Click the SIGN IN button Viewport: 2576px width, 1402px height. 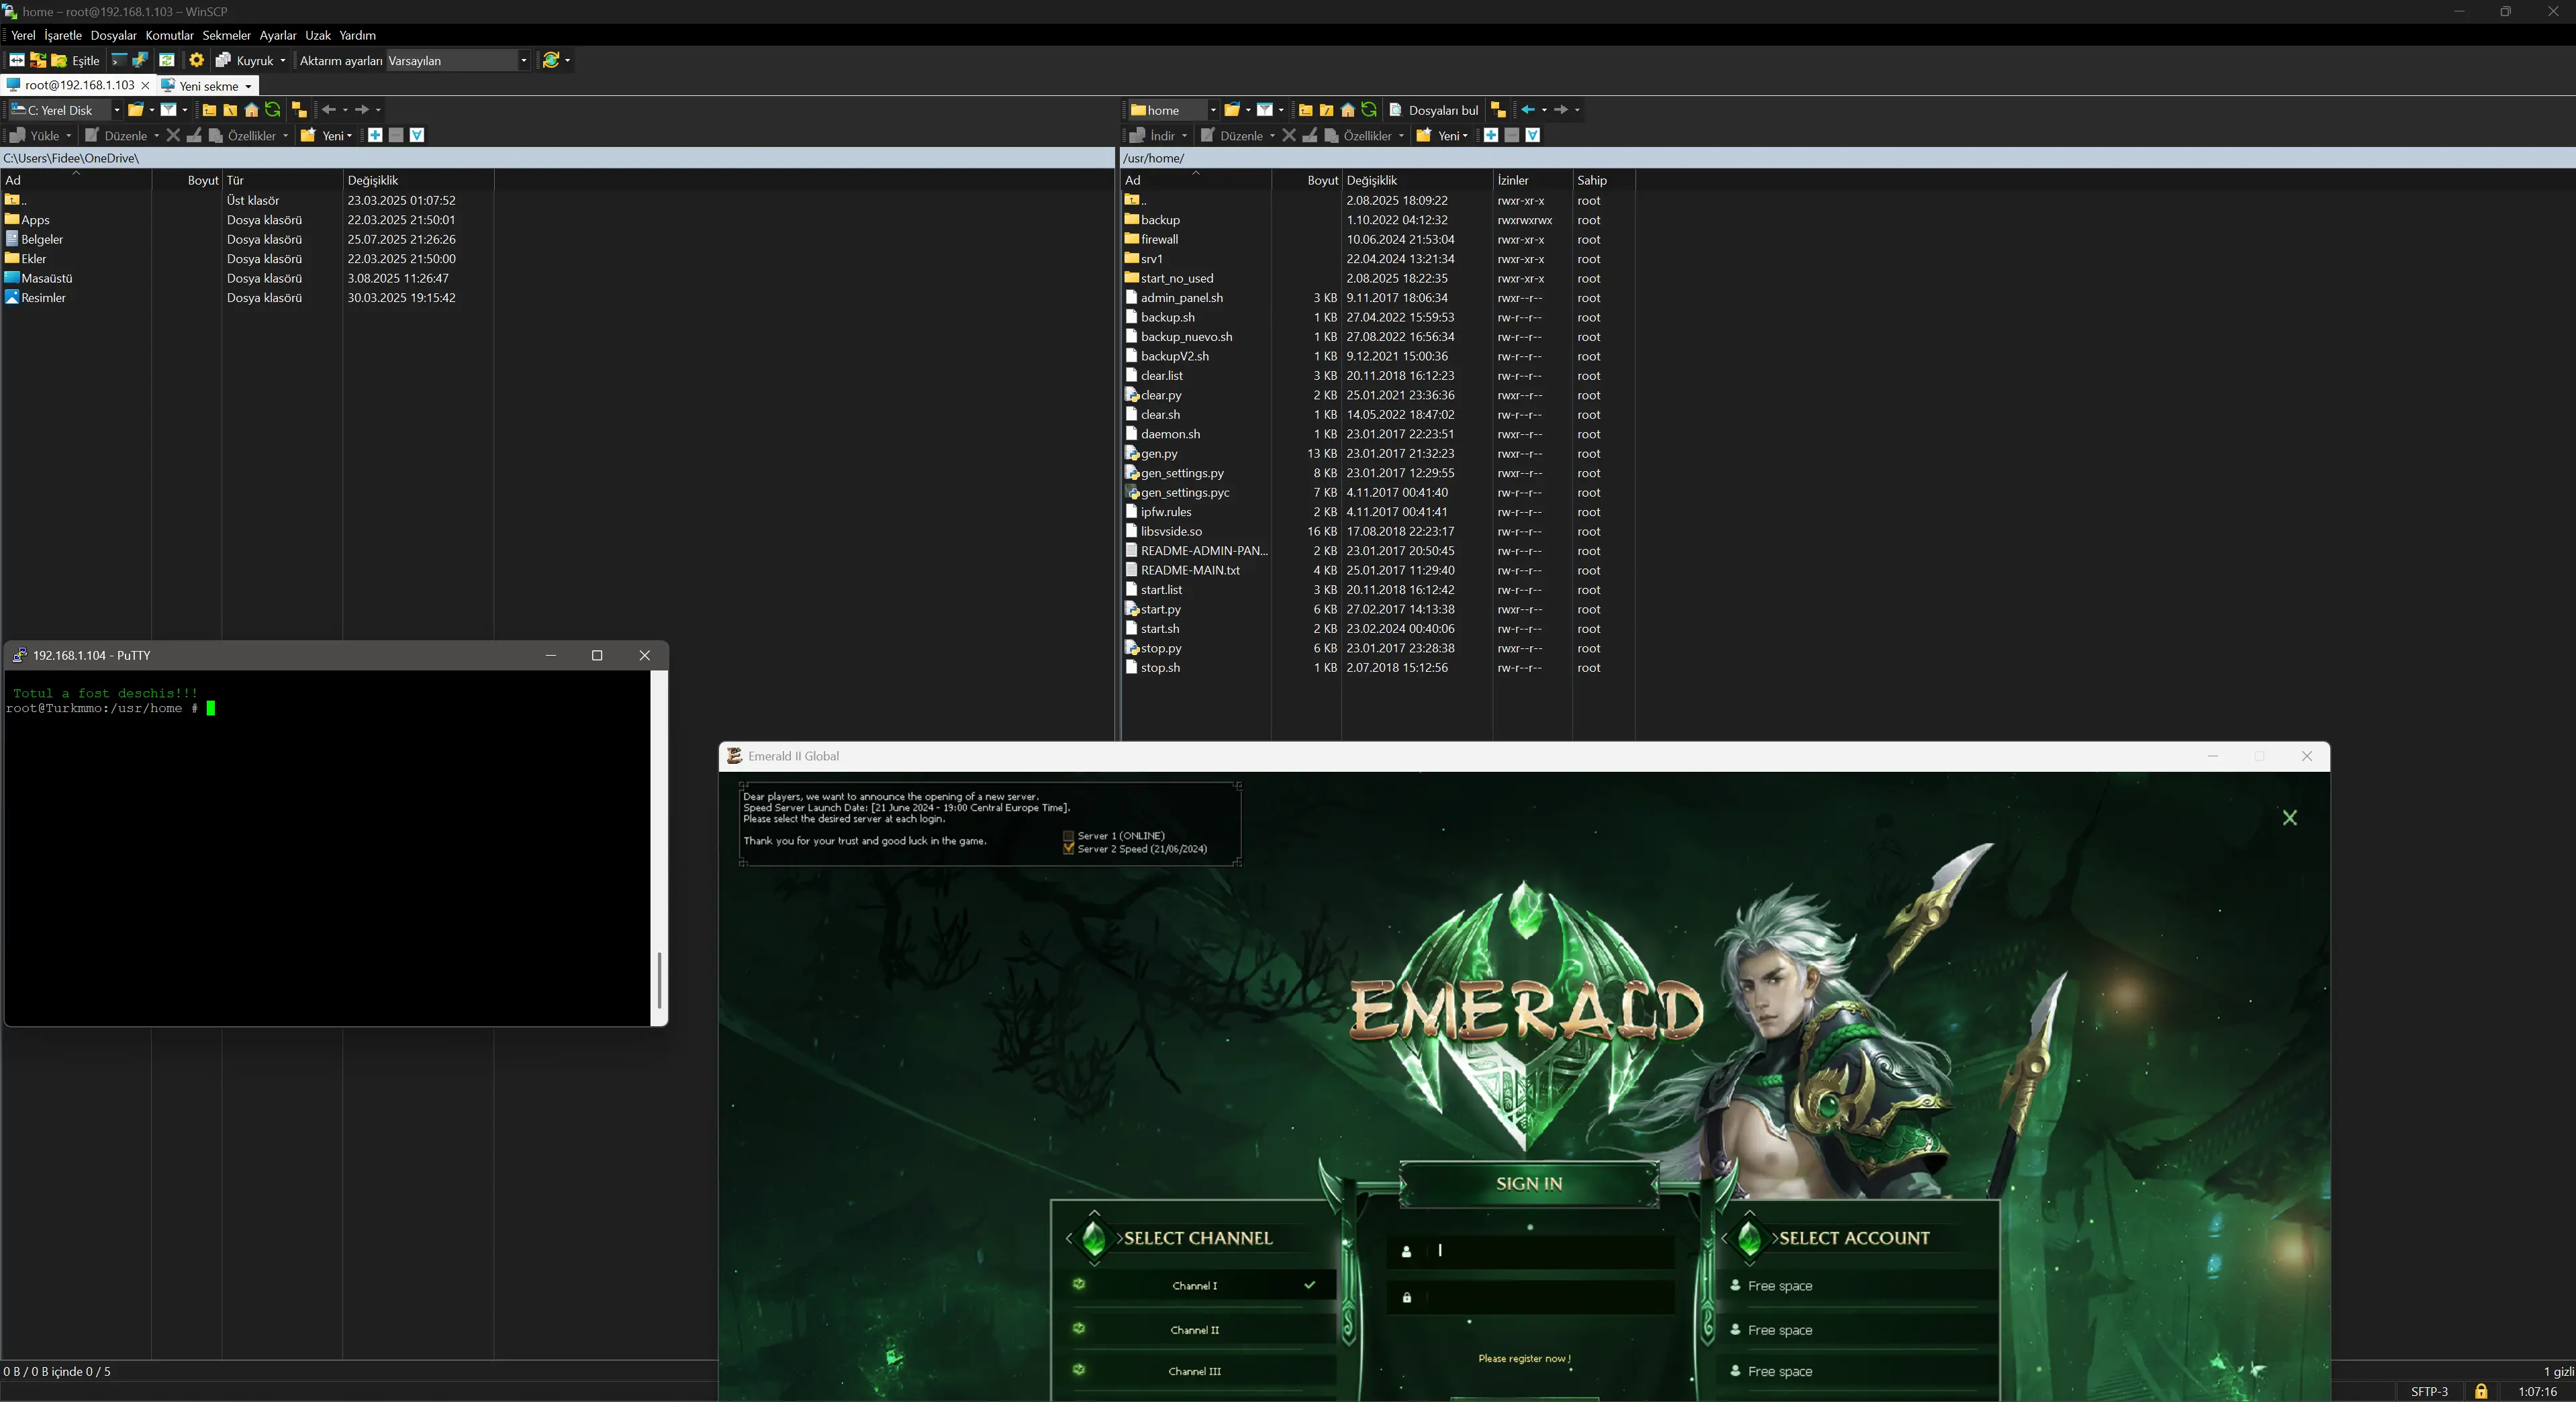pyautogui.click(x=1529, y=1184)
